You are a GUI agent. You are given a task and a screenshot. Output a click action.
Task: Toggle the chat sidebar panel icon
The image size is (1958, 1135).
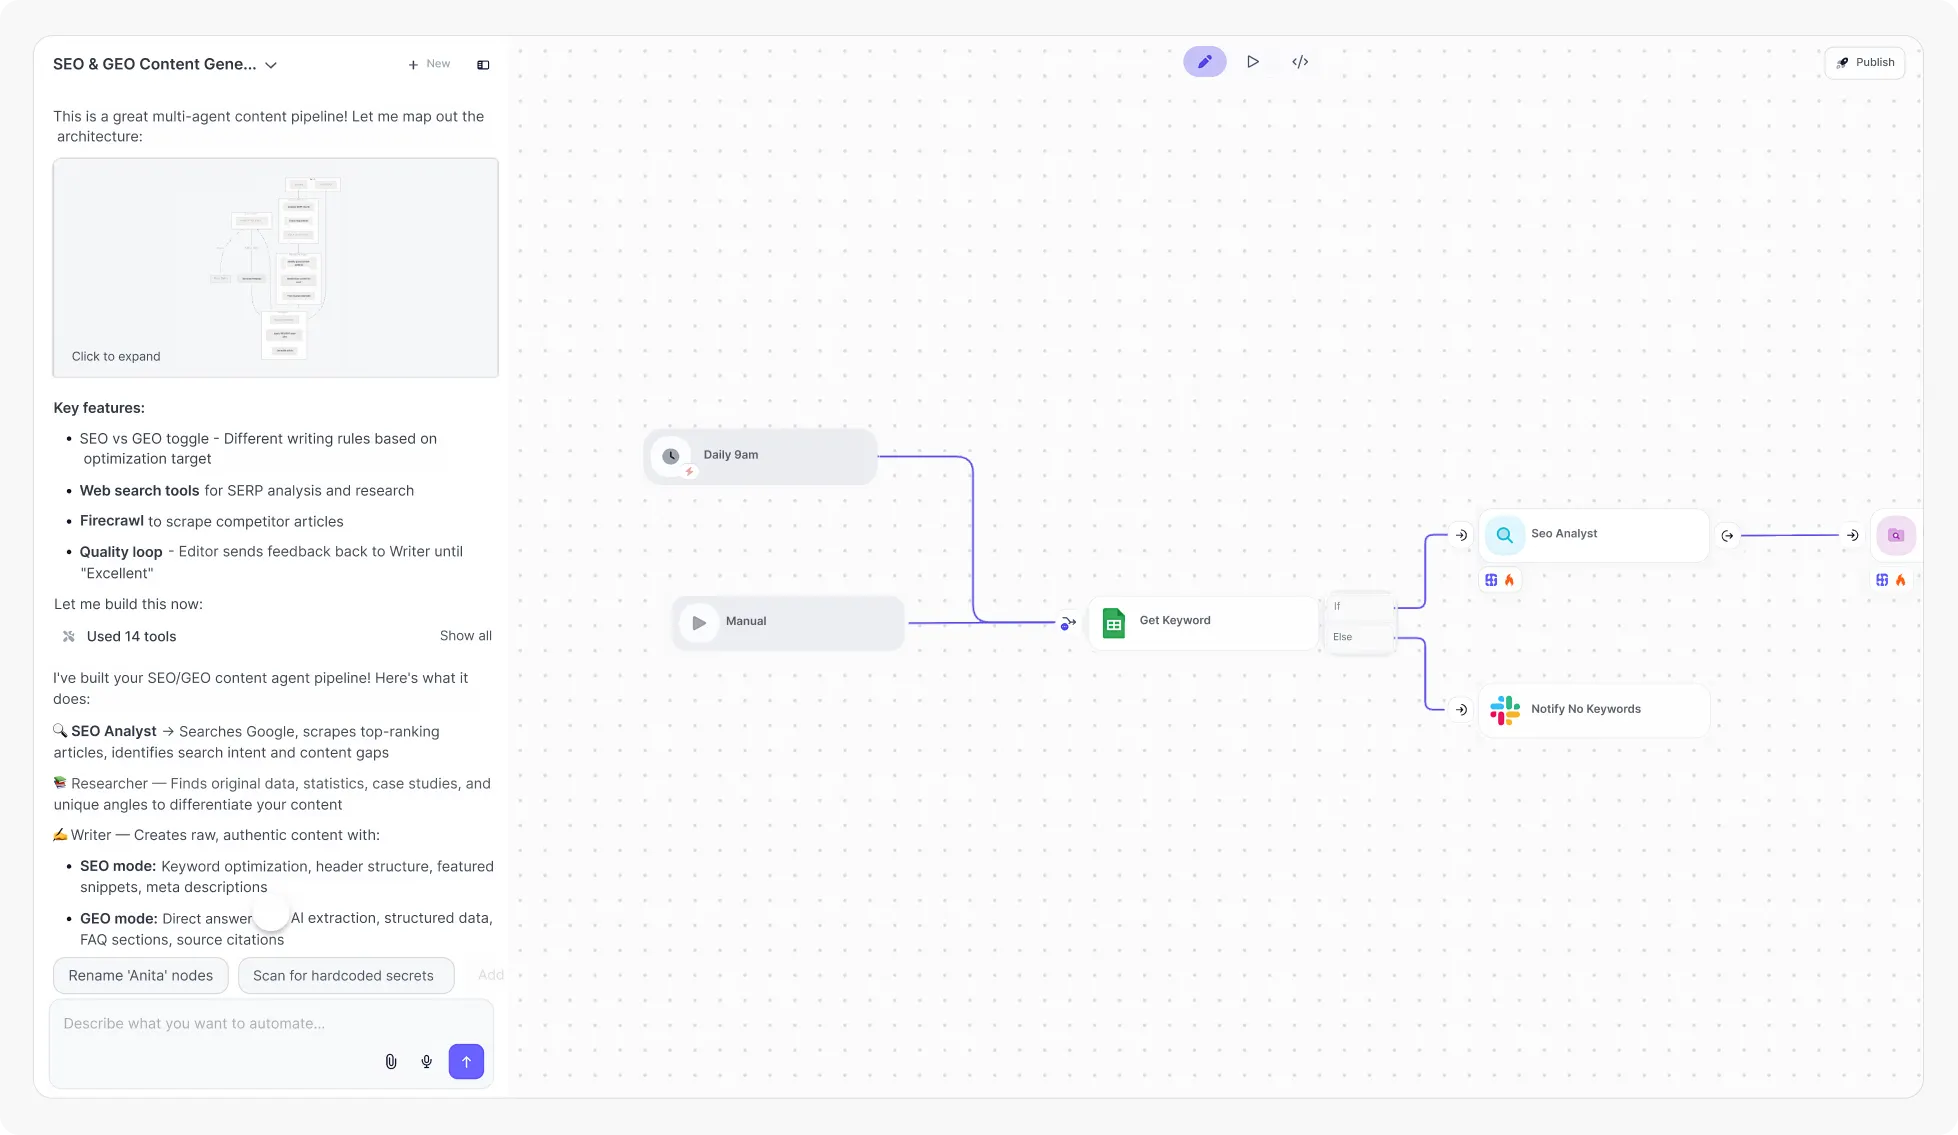click(x=483, y=65)
